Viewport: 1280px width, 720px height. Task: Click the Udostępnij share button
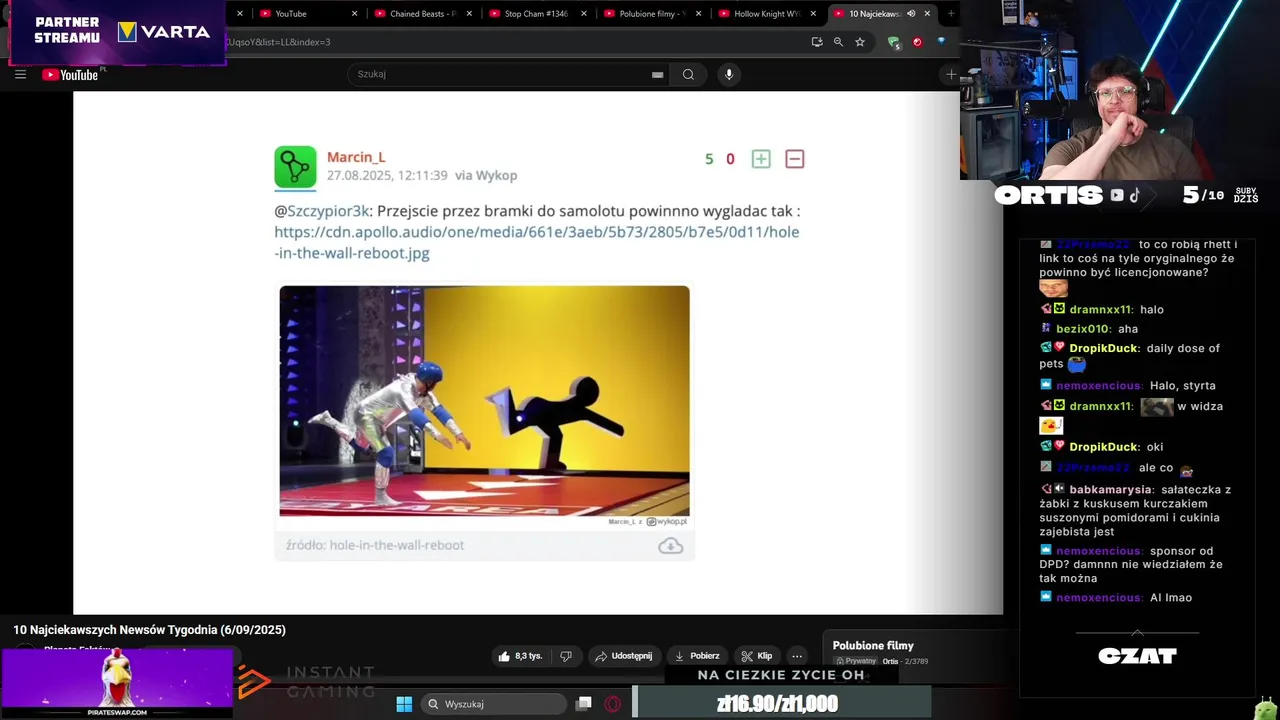(x=623, y=656)
